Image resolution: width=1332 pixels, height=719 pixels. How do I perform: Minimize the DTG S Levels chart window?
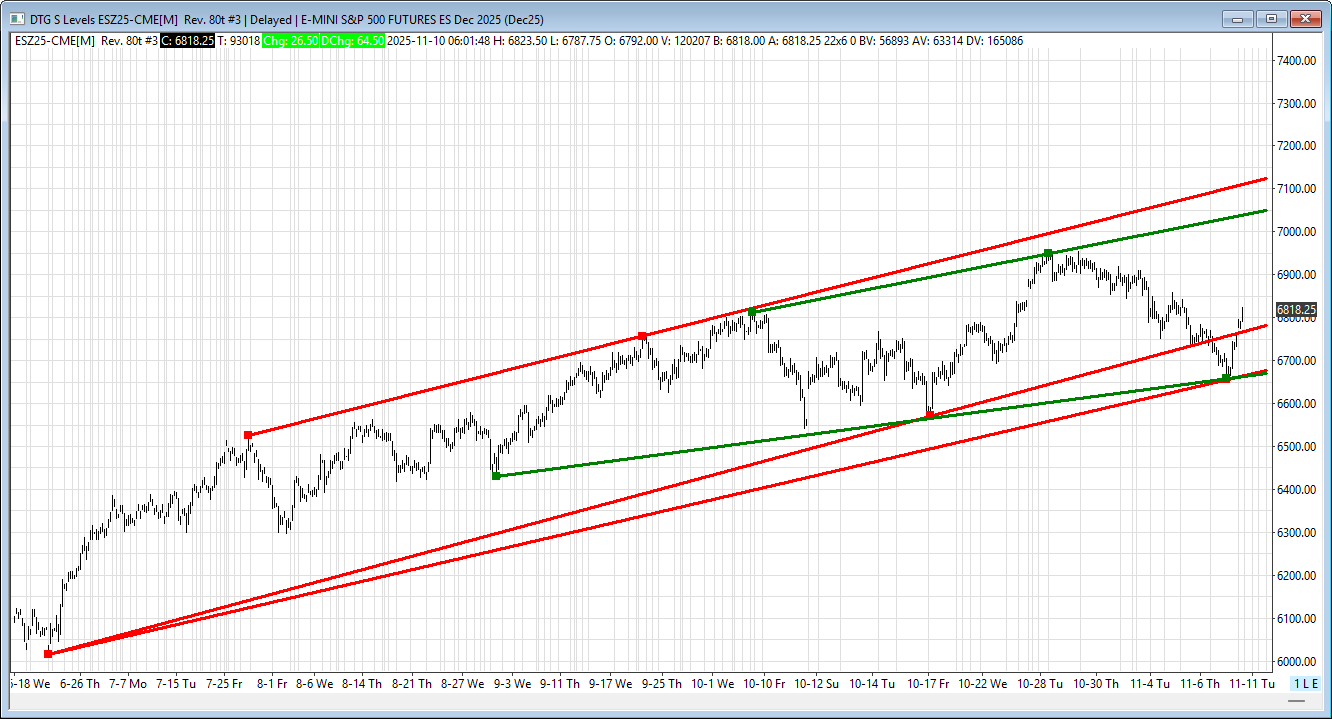tap(1238, 18)
